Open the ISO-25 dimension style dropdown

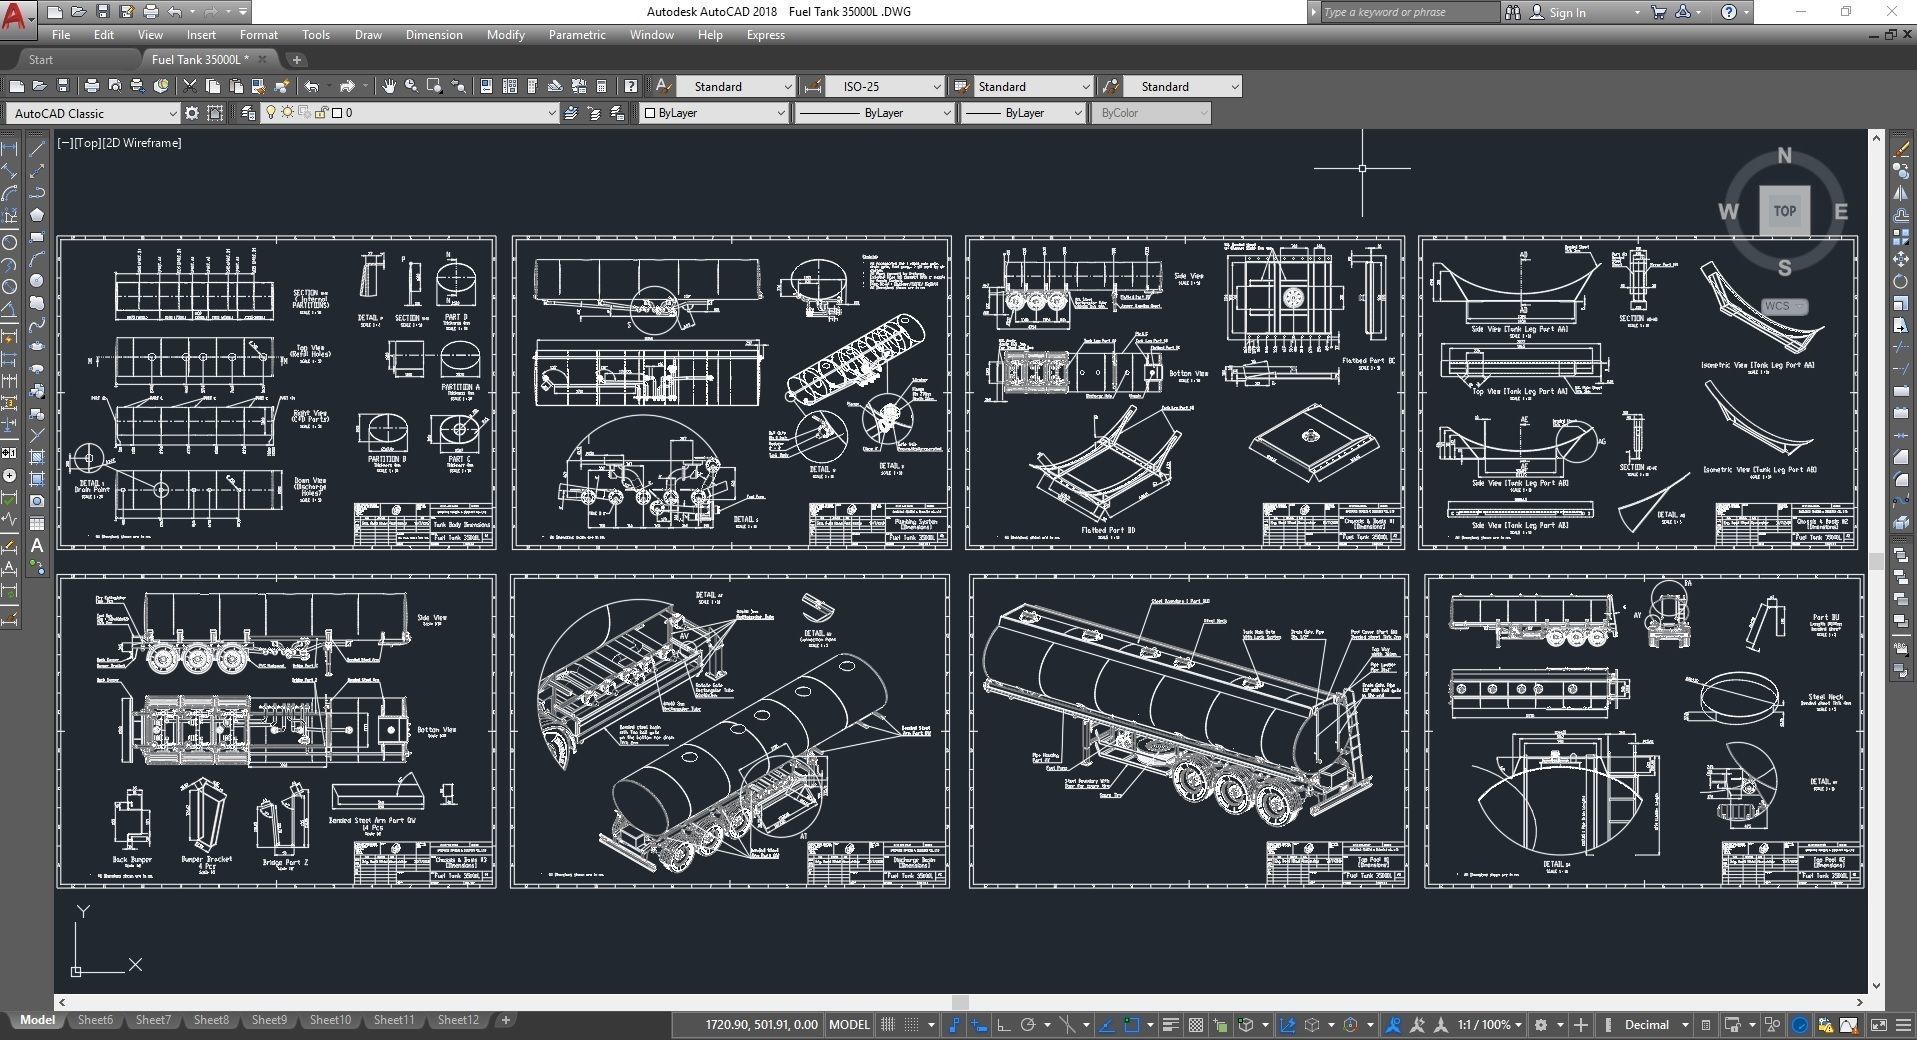886,86
